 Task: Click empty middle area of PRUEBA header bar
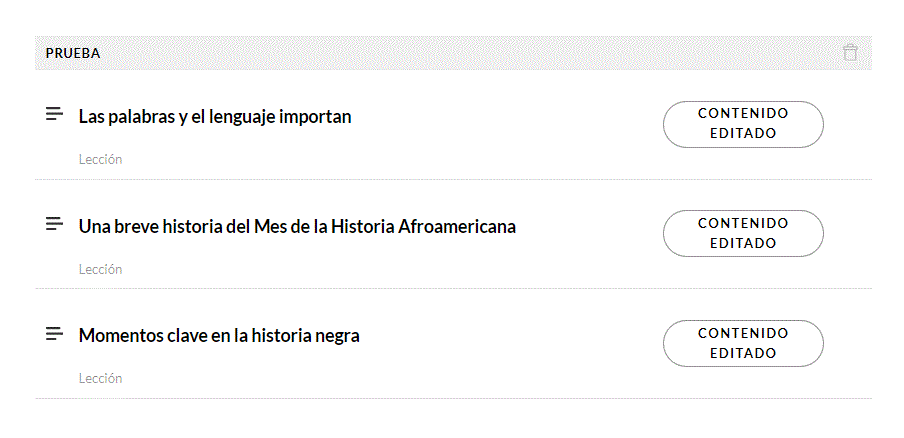450,54
